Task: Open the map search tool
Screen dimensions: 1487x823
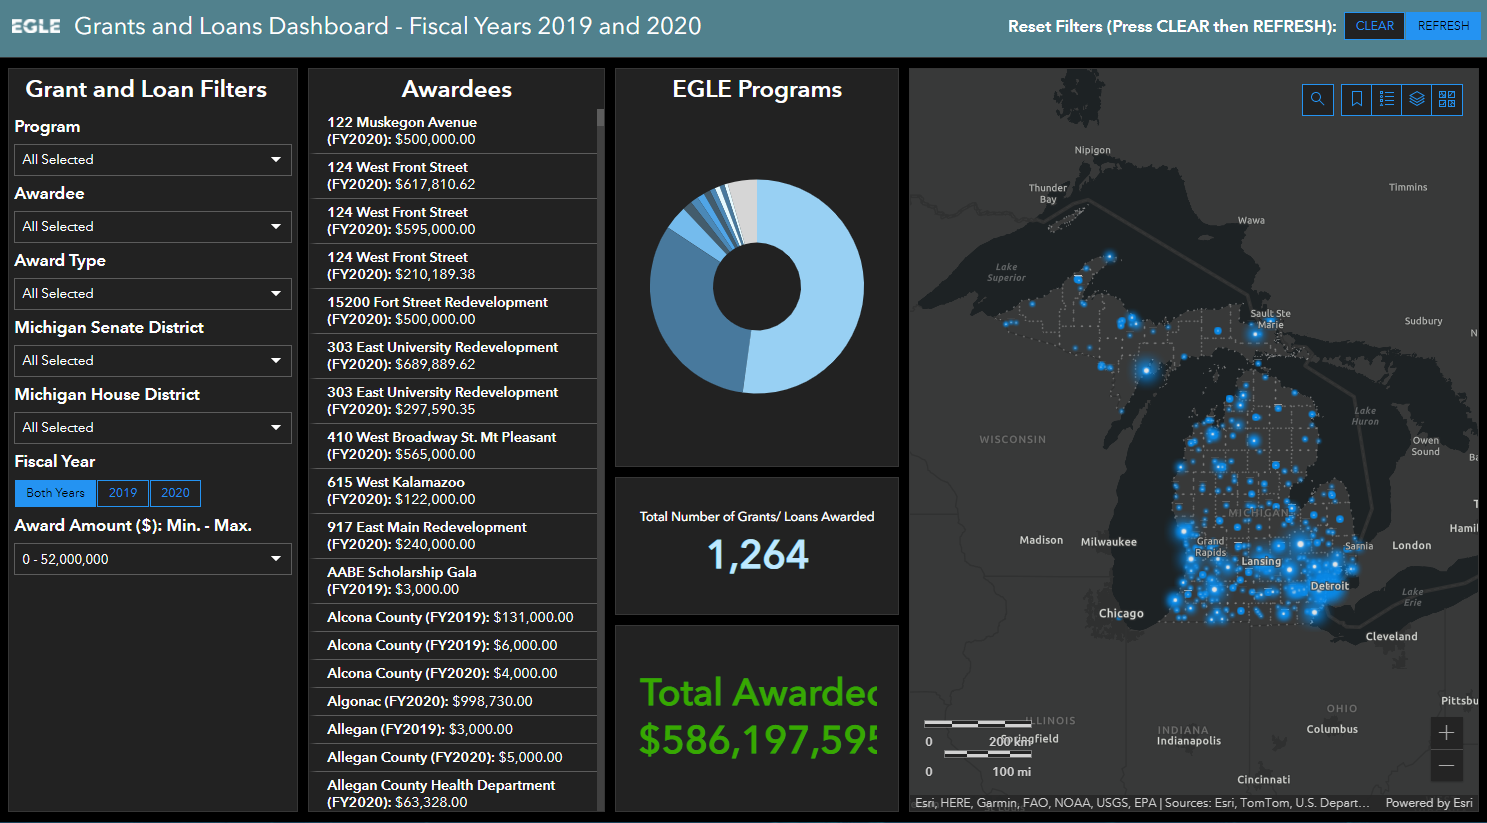Action: (1317, 99)
